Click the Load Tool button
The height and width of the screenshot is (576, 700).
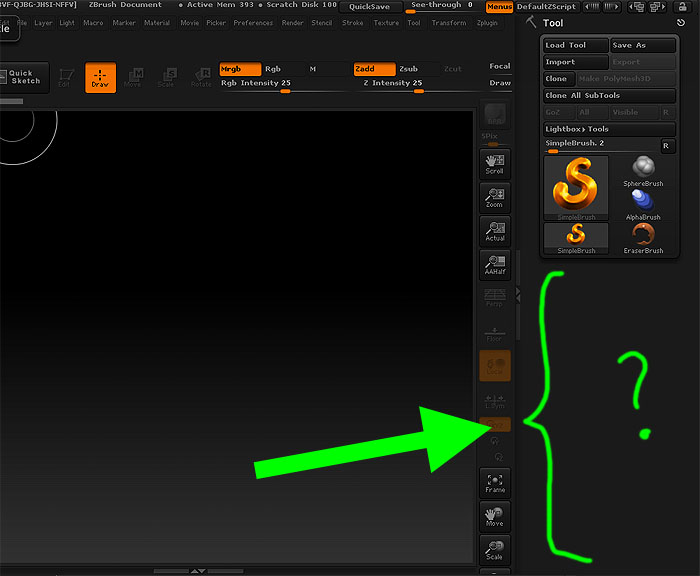click(576, 45)
